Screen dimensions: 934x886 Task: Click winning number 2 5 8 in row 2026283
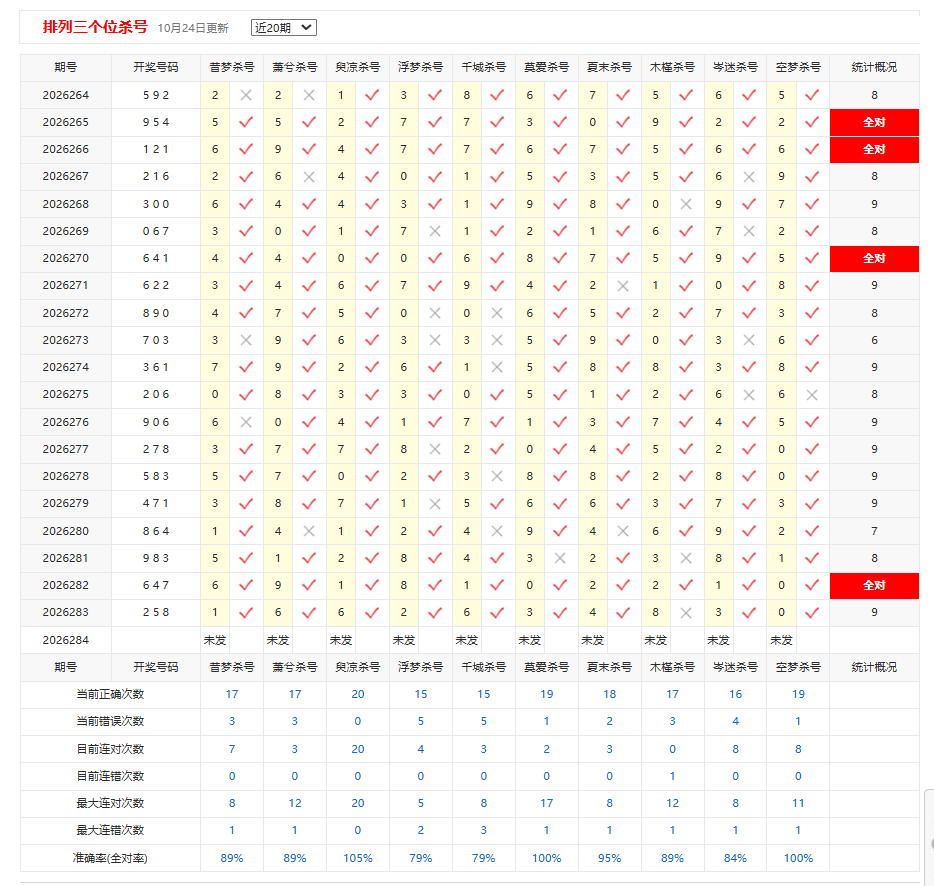click(x=156, y=613)
